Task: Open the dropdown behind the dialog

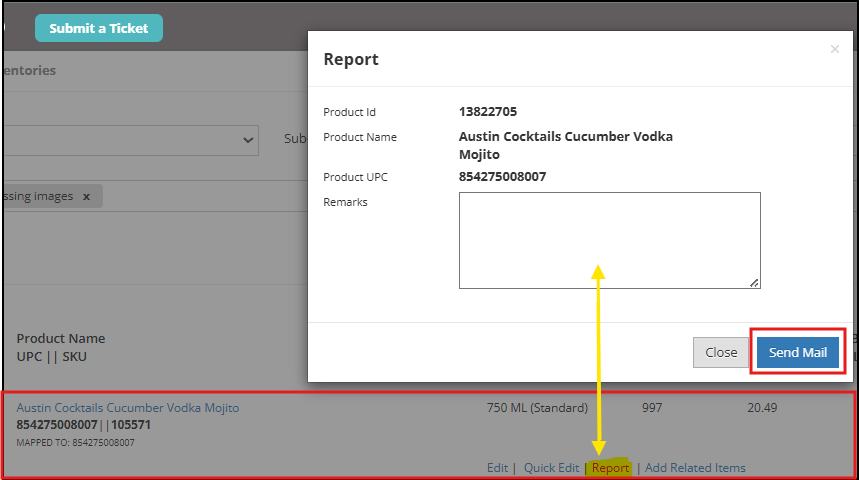Action: 131,140
